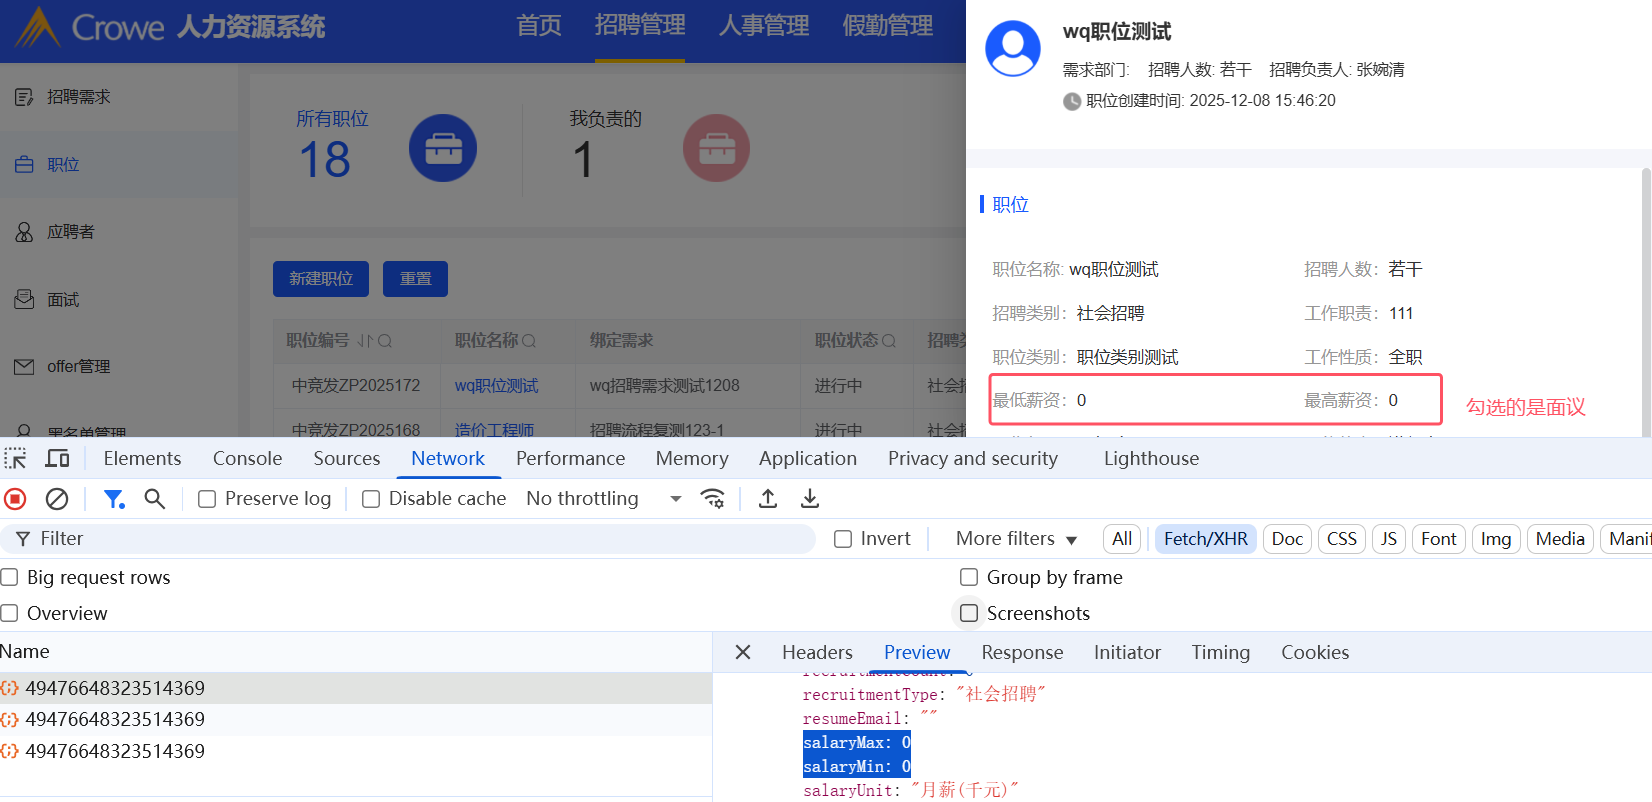Search 职位编号 column via magnifier icon
Viewport: 1652px width, 802px height.
click(385, 341)
